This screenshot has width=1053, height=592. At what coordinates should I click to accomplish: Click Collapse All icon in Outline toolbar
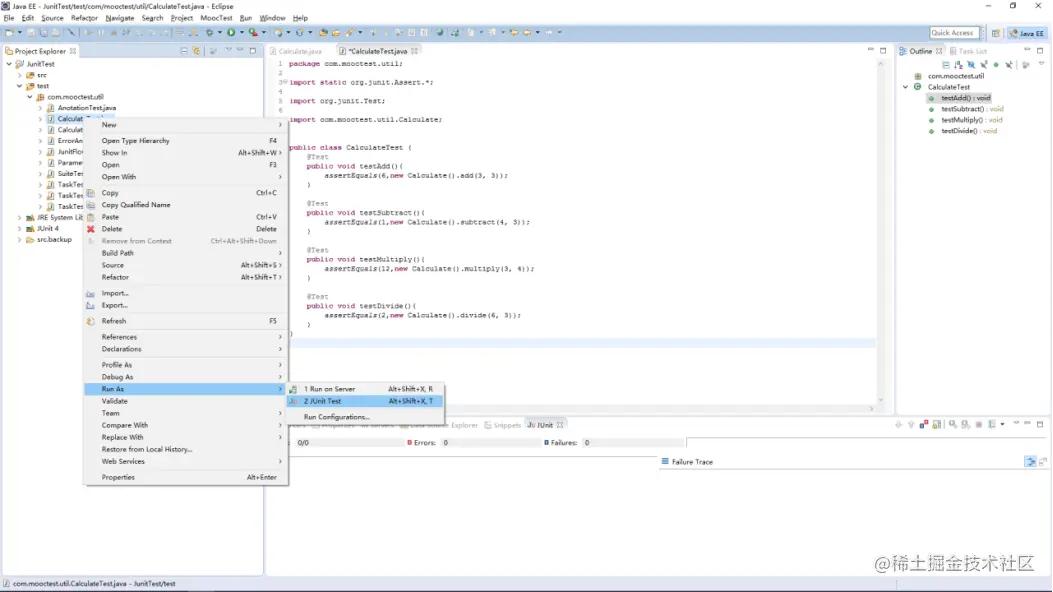click(x=946, y=64)
